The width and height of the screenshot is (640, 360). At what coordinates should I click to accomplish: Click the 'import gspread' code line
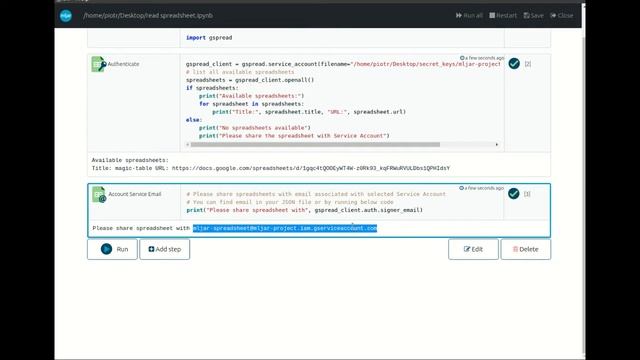pyautogui.click(x=209, y=38)
